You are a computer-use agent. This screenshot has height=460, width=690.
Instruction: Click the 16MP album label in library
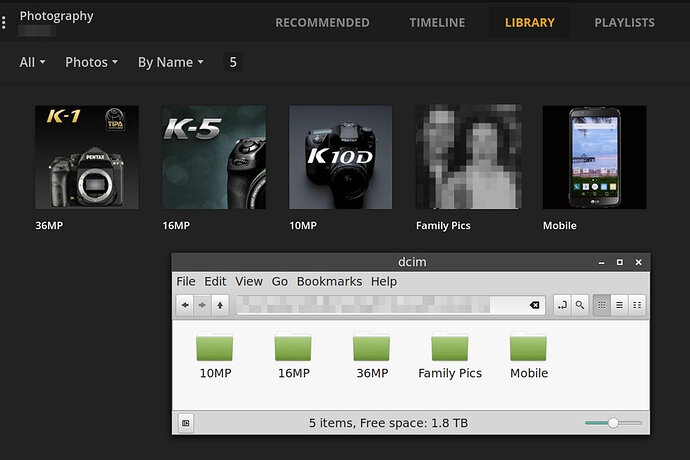176,225
